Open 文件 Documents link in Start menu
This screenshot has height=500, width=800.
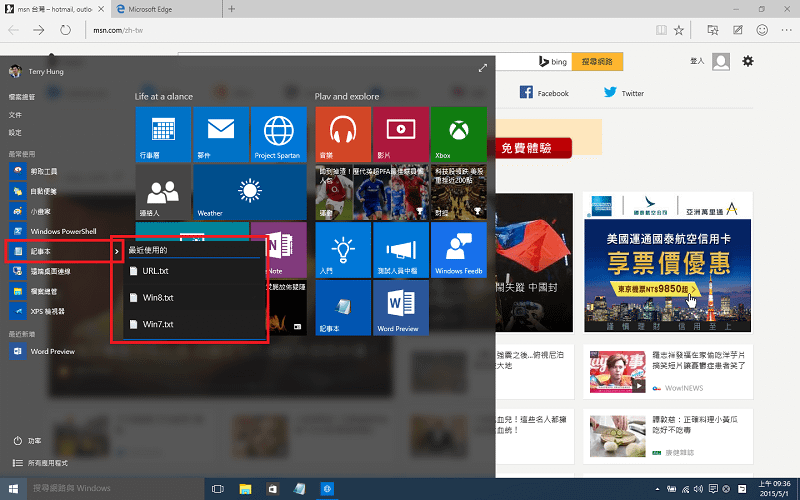[15, 115]
